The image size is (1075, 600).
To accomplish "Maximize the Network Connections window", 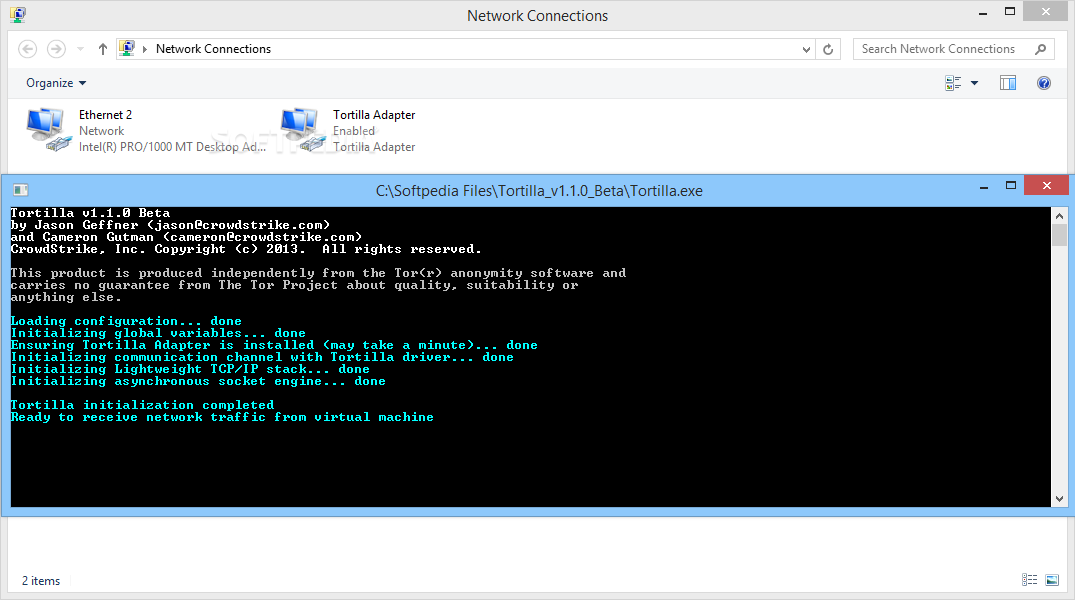I will (x=1010, y=12).
